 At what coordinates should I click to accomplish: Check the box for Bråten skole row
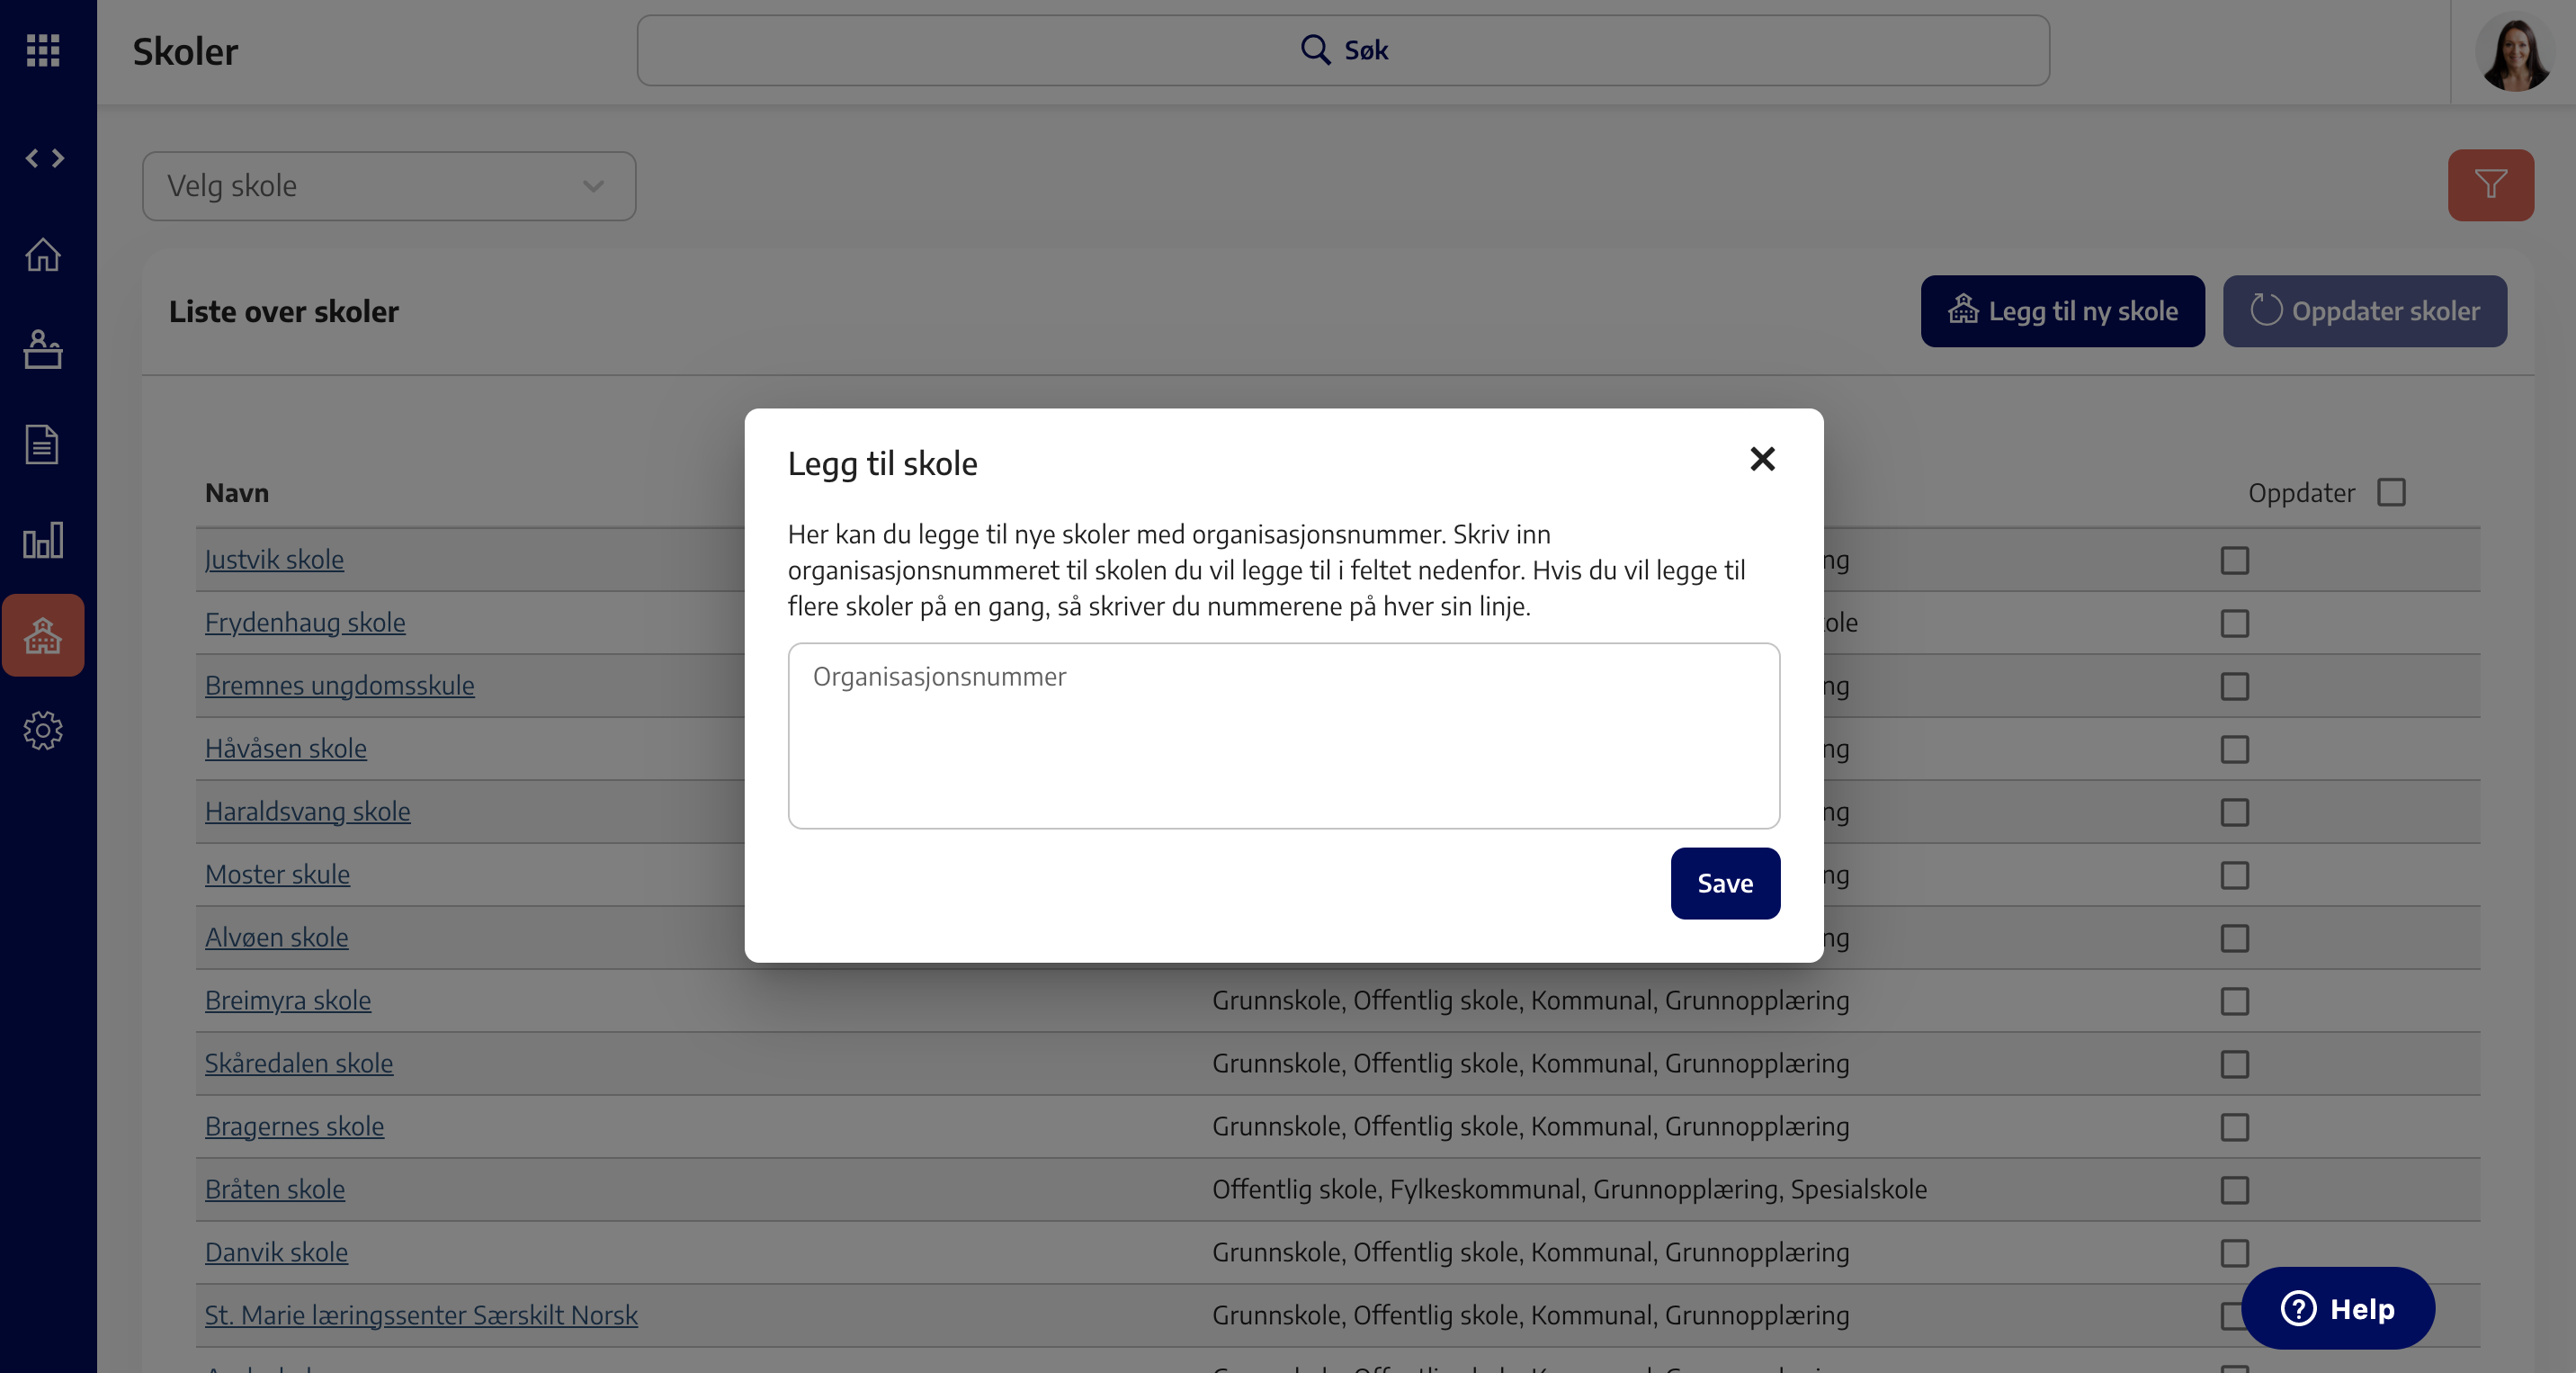[x=2234, y=1190]
